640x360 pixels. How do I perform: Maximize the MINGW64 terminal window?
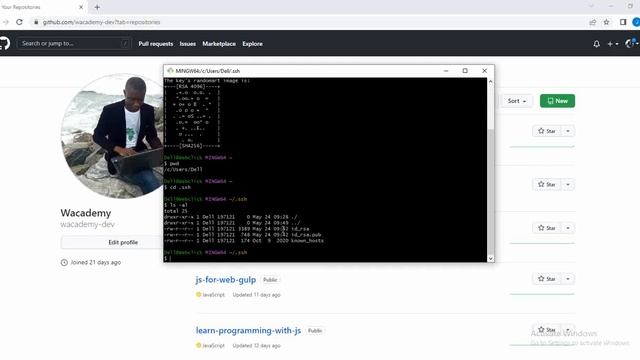tap(465, 71)
